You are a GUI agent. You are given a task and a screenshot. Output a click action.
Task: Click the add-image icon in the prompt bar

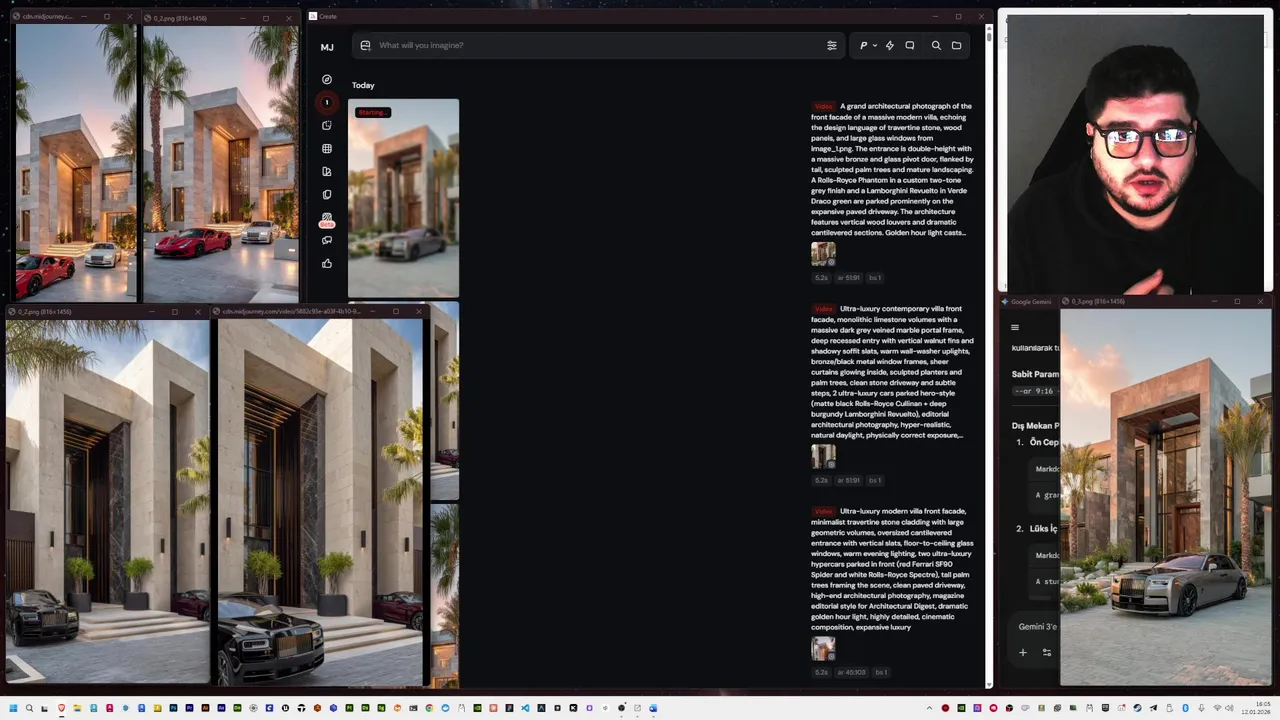(365, 45)
